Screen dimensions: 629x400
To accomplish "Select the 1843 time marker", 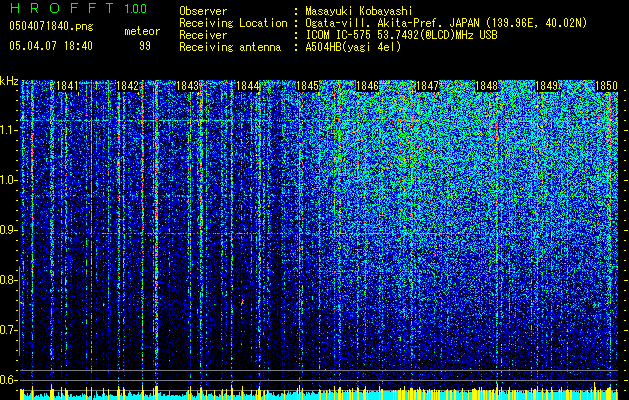I will click(x=187, y=87).
